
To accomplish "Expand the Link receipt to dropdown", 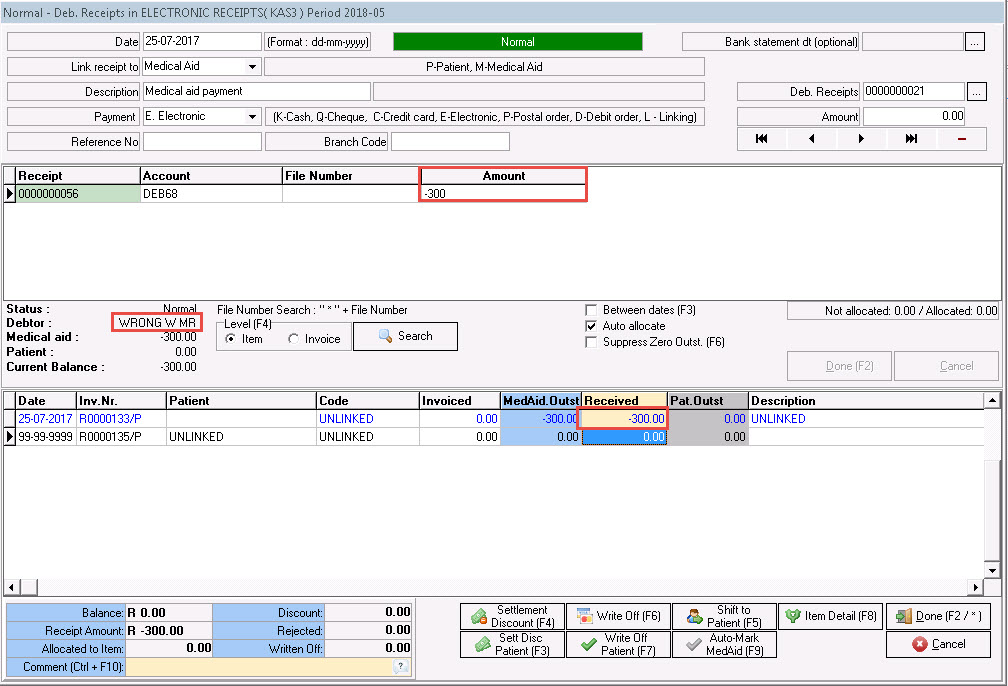I will click(x=251, y=67).
